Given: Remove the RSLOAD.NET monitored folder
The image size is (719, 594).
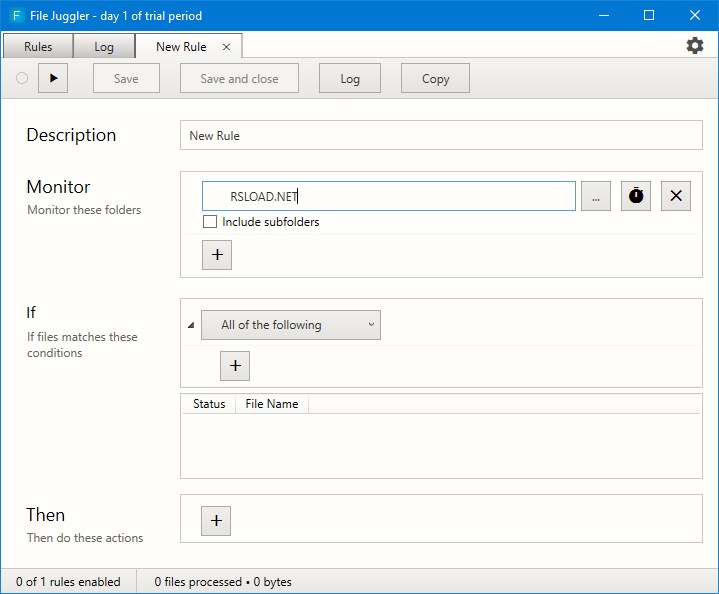Looking at the screenshot, I should click(x=675, y=196).
